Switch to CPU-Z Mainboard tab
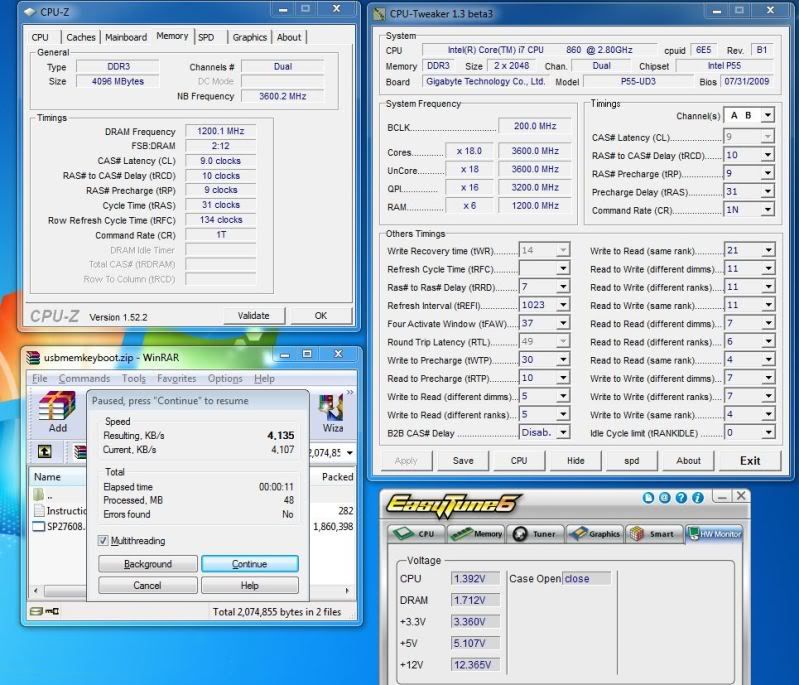Viewport: 799px width, 685px height. tap(126, 37)
